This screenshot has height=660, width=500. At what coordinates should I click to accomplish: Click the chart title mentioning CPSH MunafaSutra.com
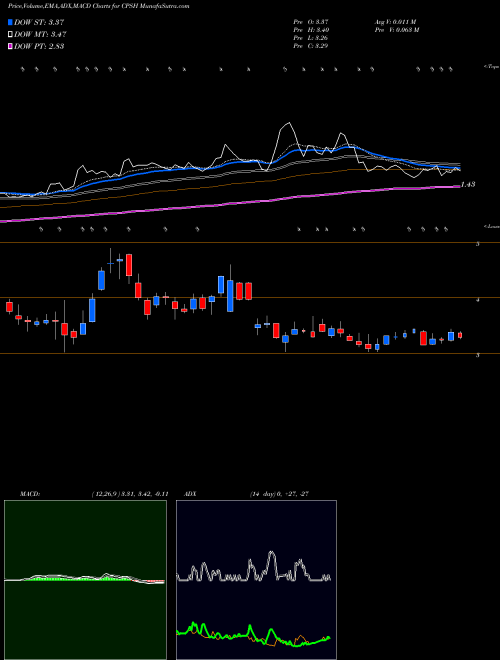click(98, 6)
